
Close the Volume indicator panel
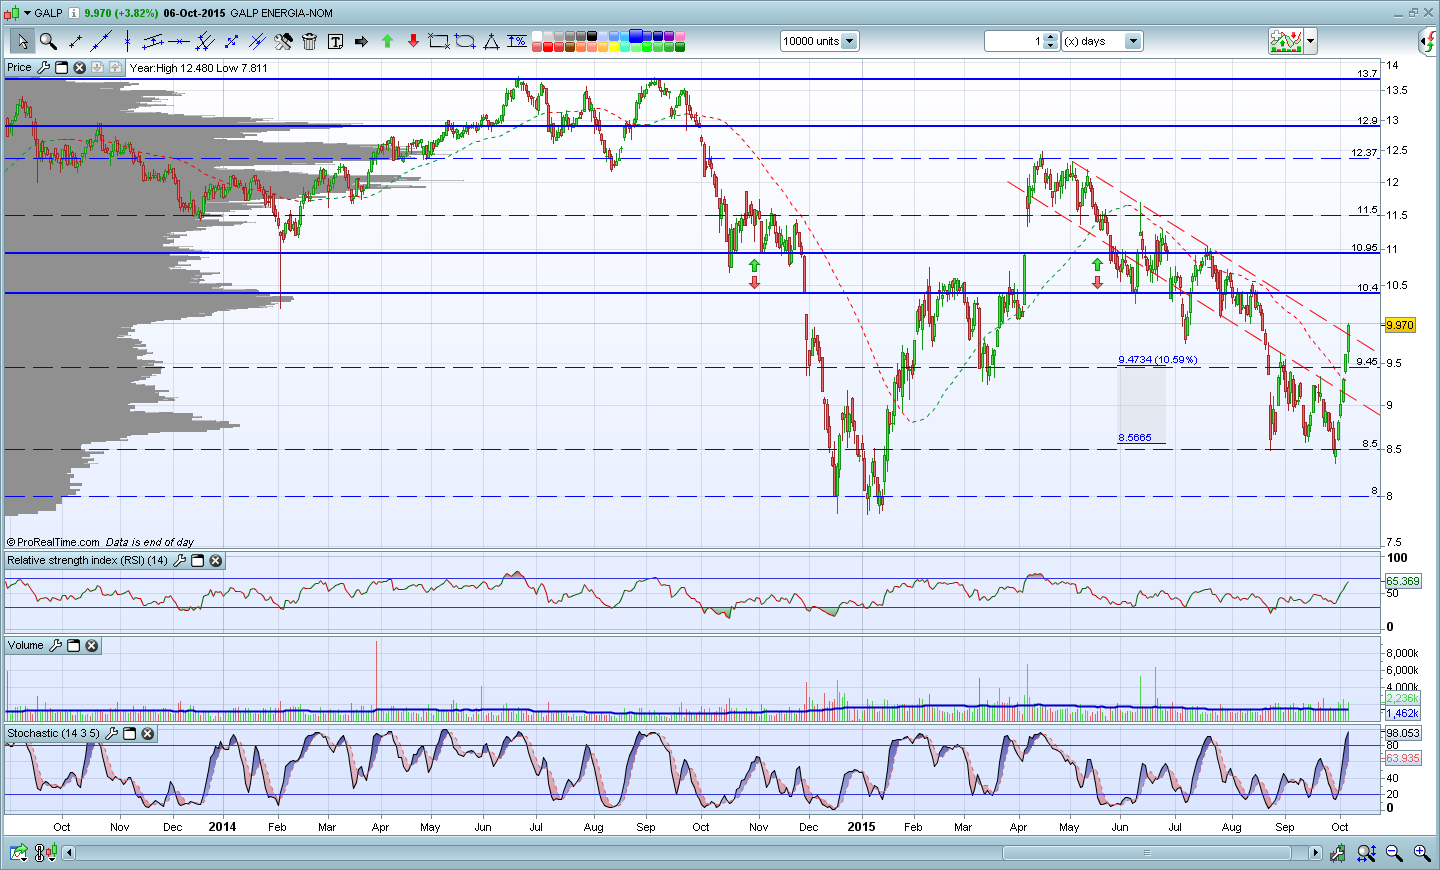[x=92, y=646]
